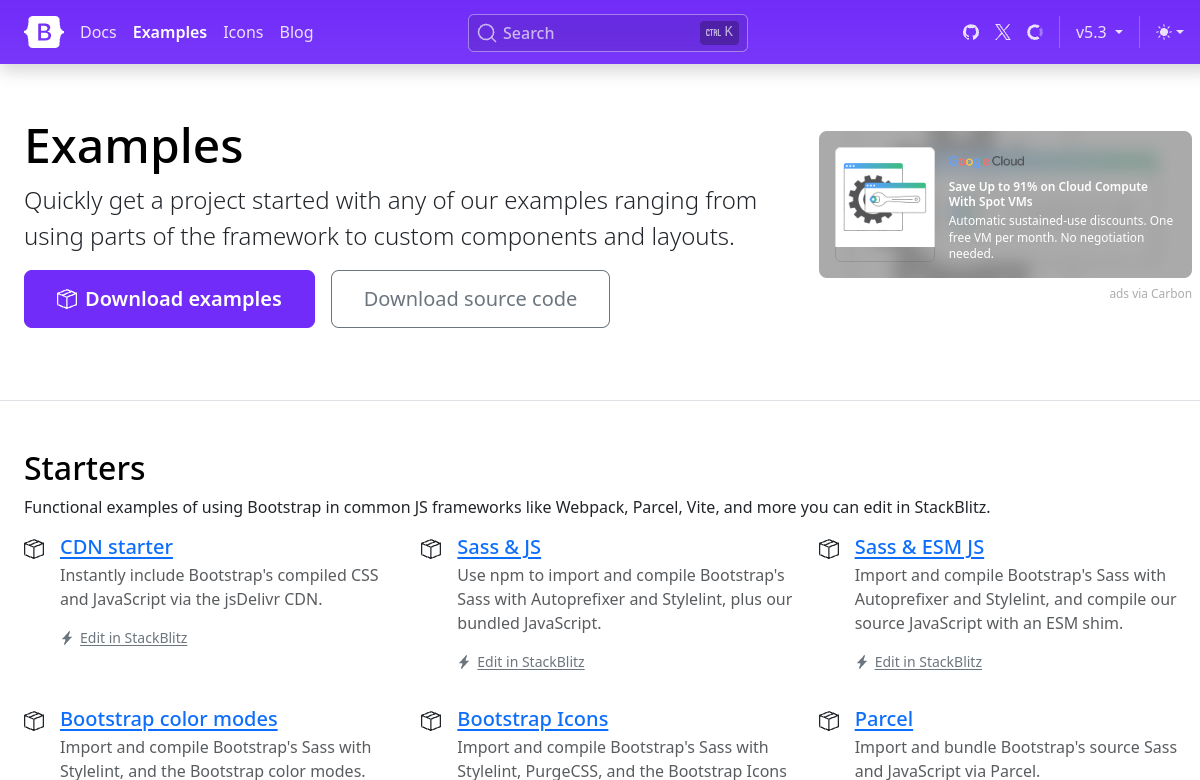Open Blog in the navbar
The image size is (1200, 780).
(x=296, y=32)
